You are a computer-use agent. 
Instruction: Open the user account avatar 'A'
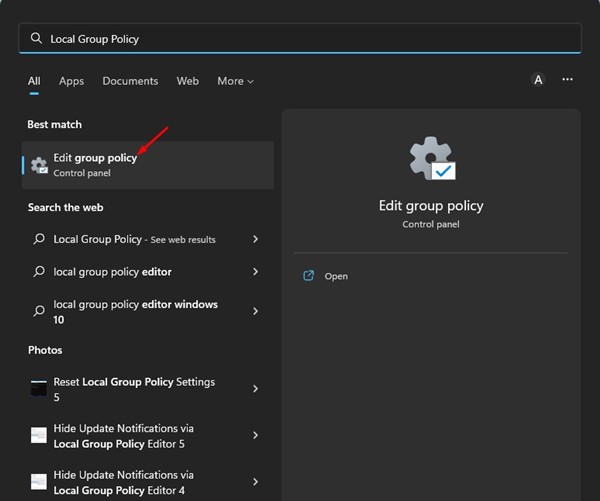(538, 80)
